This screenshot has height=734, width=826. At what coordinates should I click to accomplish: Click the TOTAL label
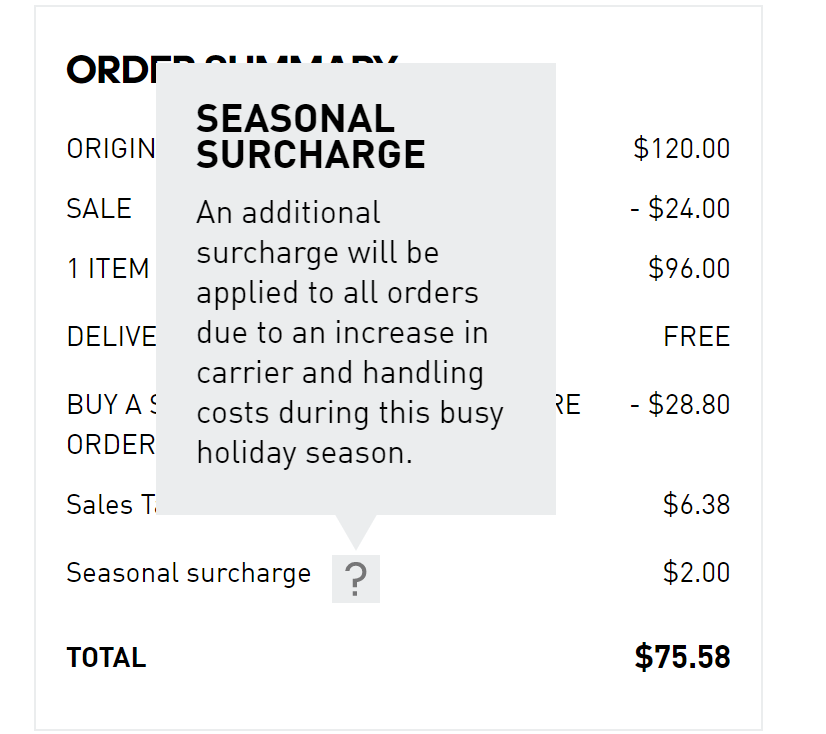(106, 658)
